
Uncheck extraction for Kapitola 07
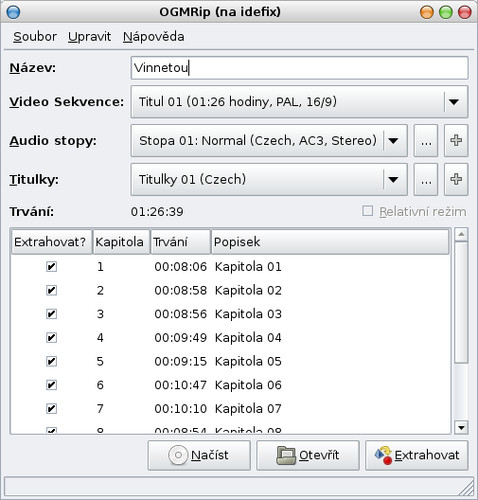tap(51, 409)
